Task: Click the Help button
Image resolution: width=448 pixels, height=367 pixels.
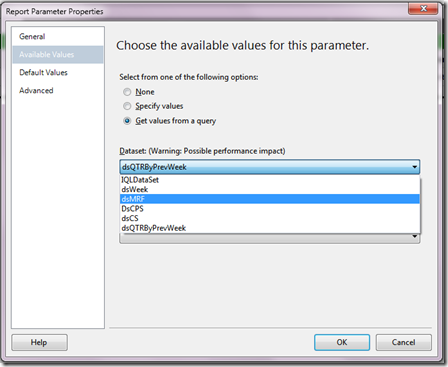Action: [x=39, y=342]
